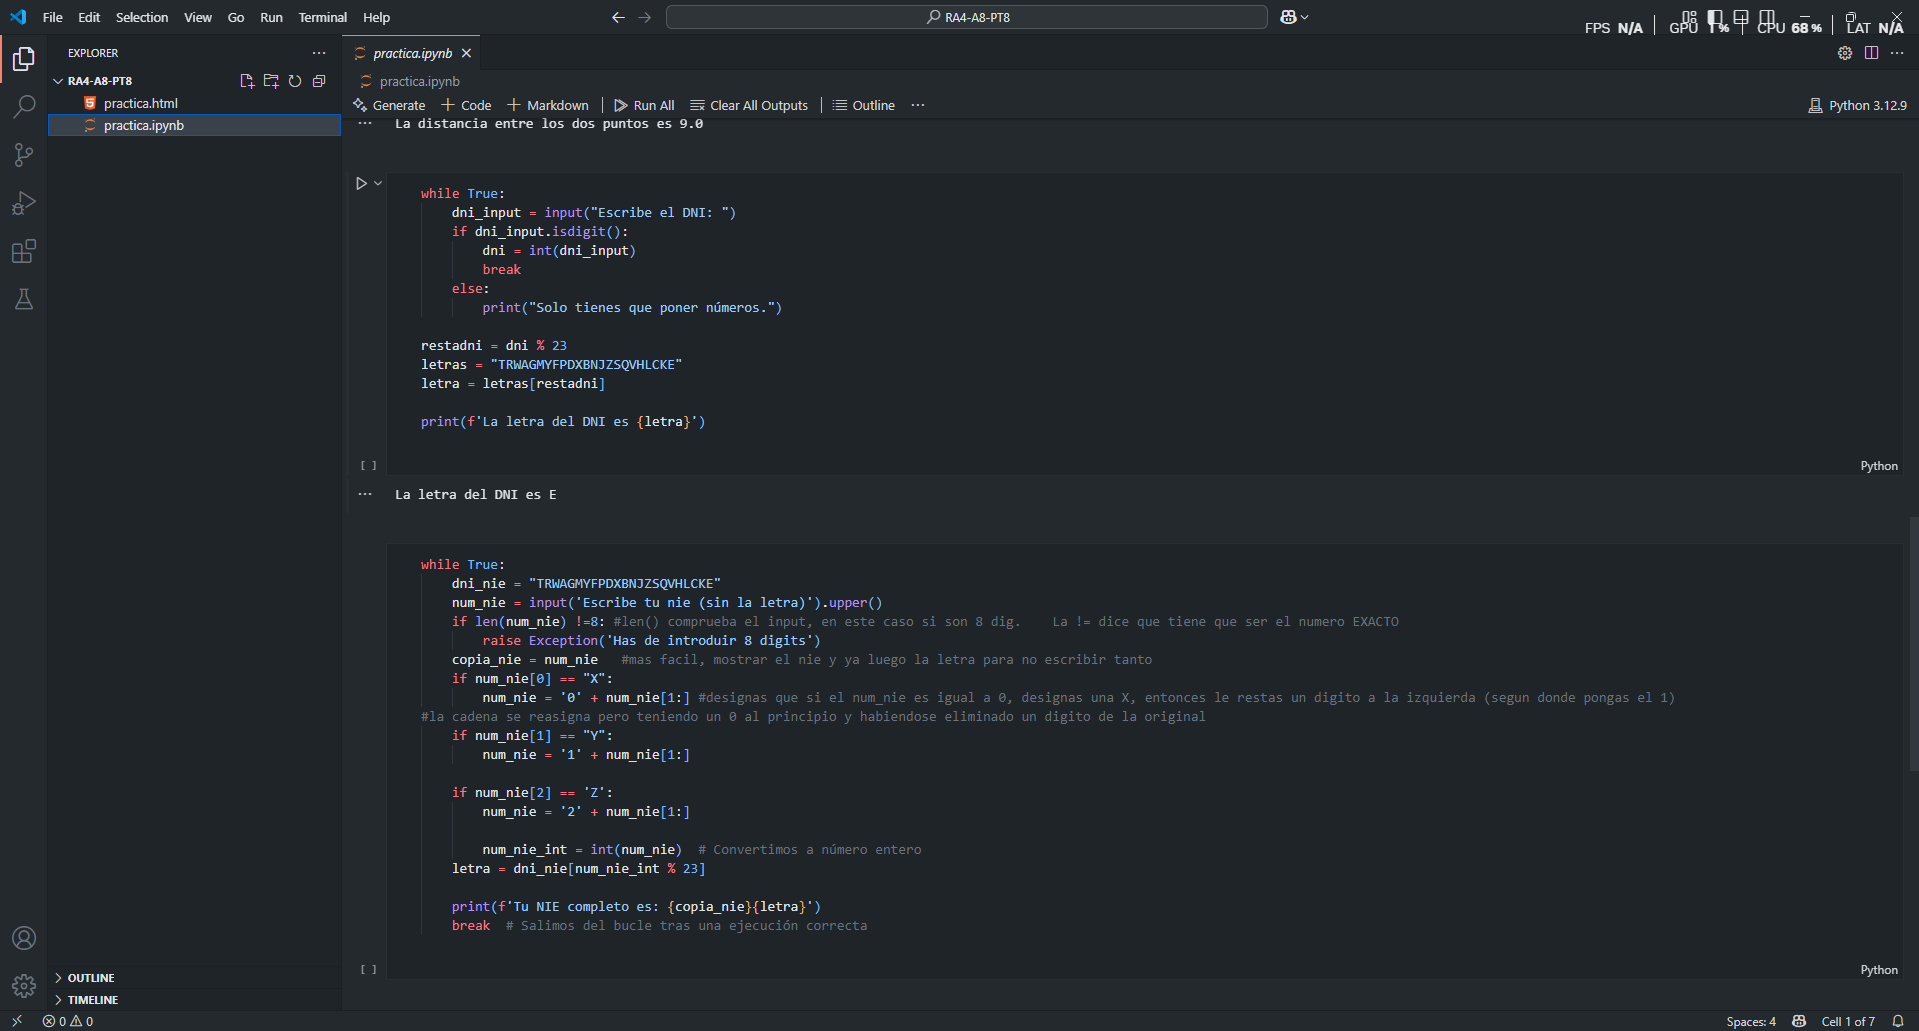Viewport: 1919px width, 1031px height.
Task: Open the View menu
Action: [x=198, y=17]
